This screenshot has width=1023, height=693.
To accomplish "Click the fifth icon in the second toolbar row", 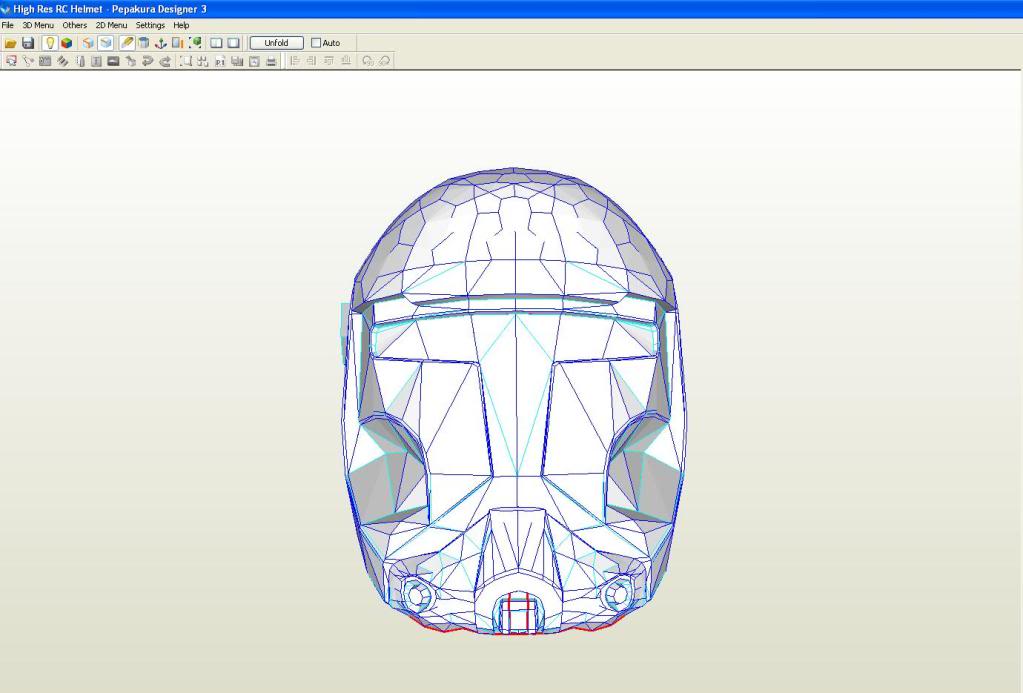I will (80, 61).
